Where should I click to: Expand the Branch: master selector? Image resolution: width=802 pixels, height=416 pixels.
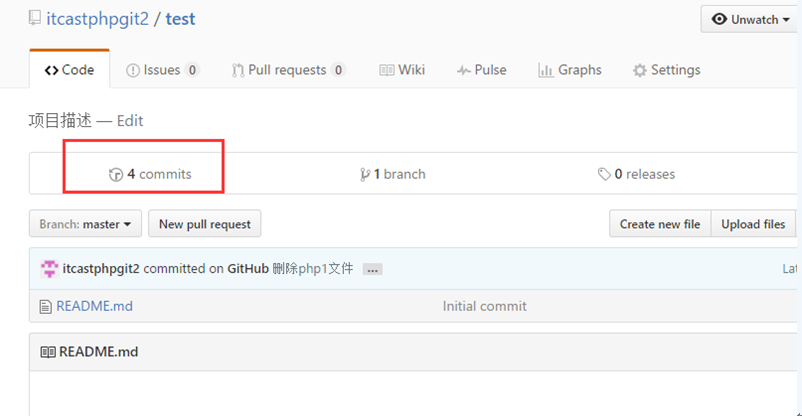[85, 224]
